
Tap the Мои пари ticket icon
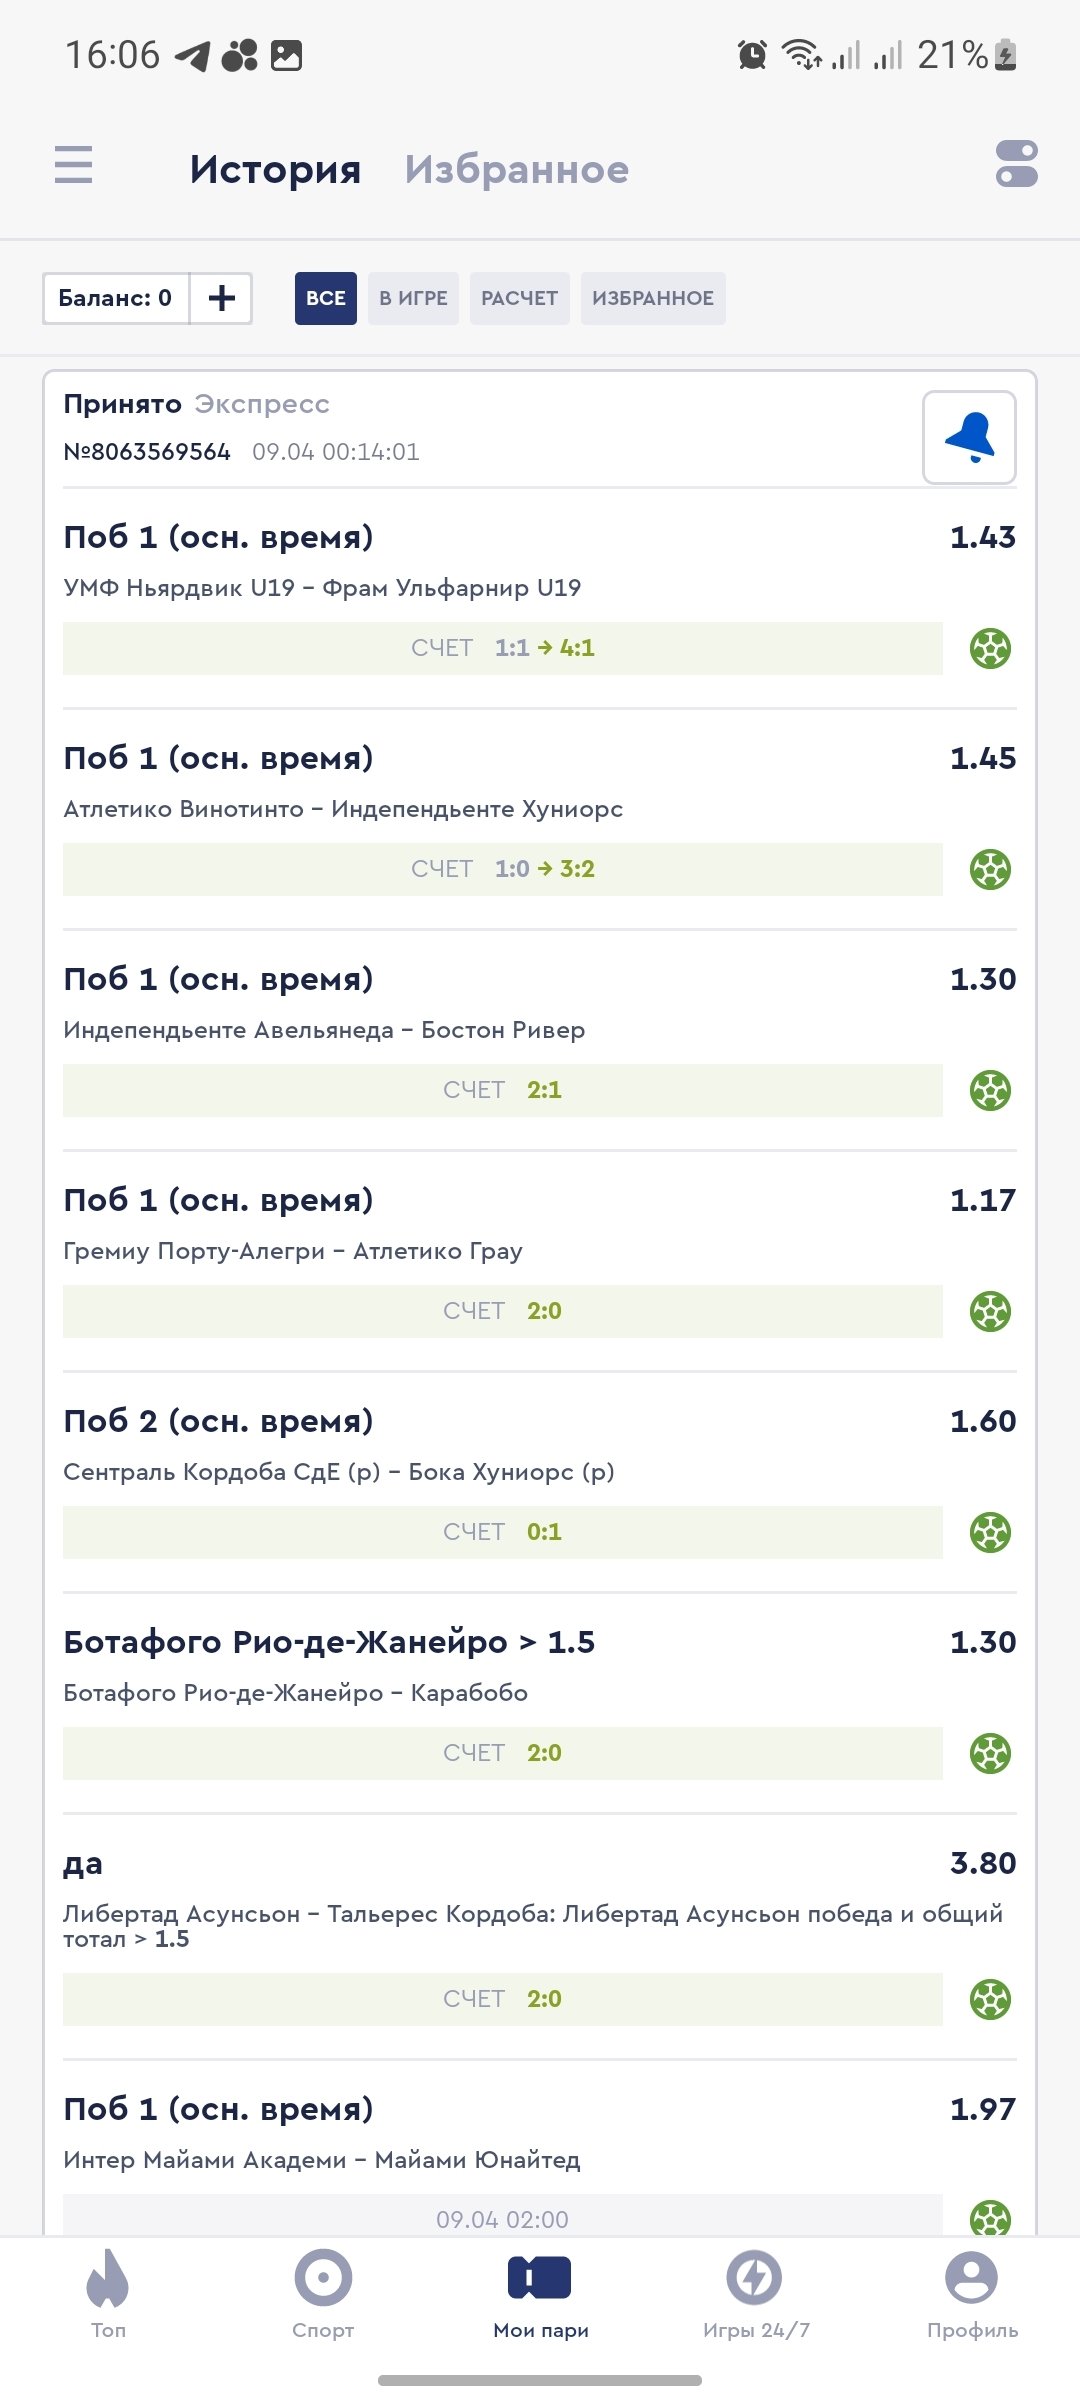click(x=540, y=2279)
